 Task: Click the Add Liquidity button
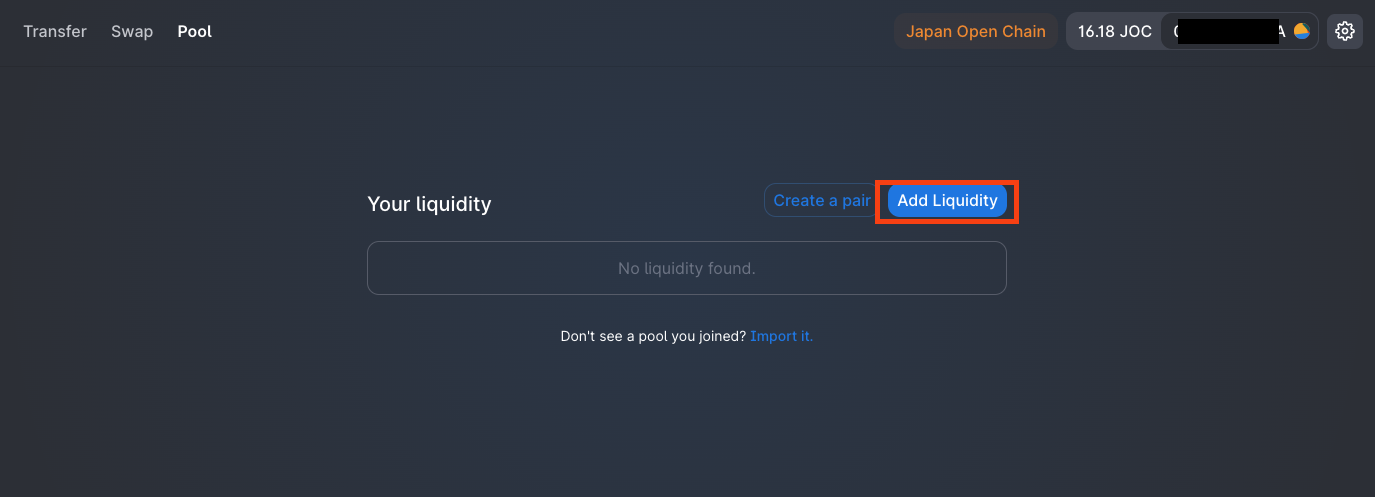pos(947,200)
